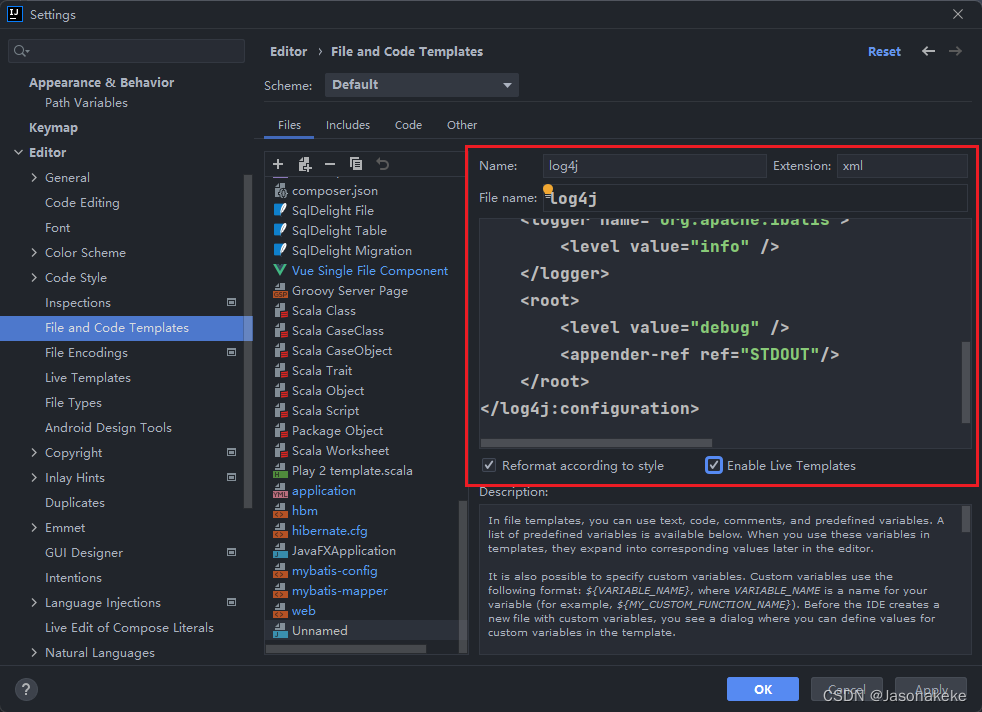Click the Reset link
Image resolution: width=982 pixels, height=712 pixels.
(884, 51)
